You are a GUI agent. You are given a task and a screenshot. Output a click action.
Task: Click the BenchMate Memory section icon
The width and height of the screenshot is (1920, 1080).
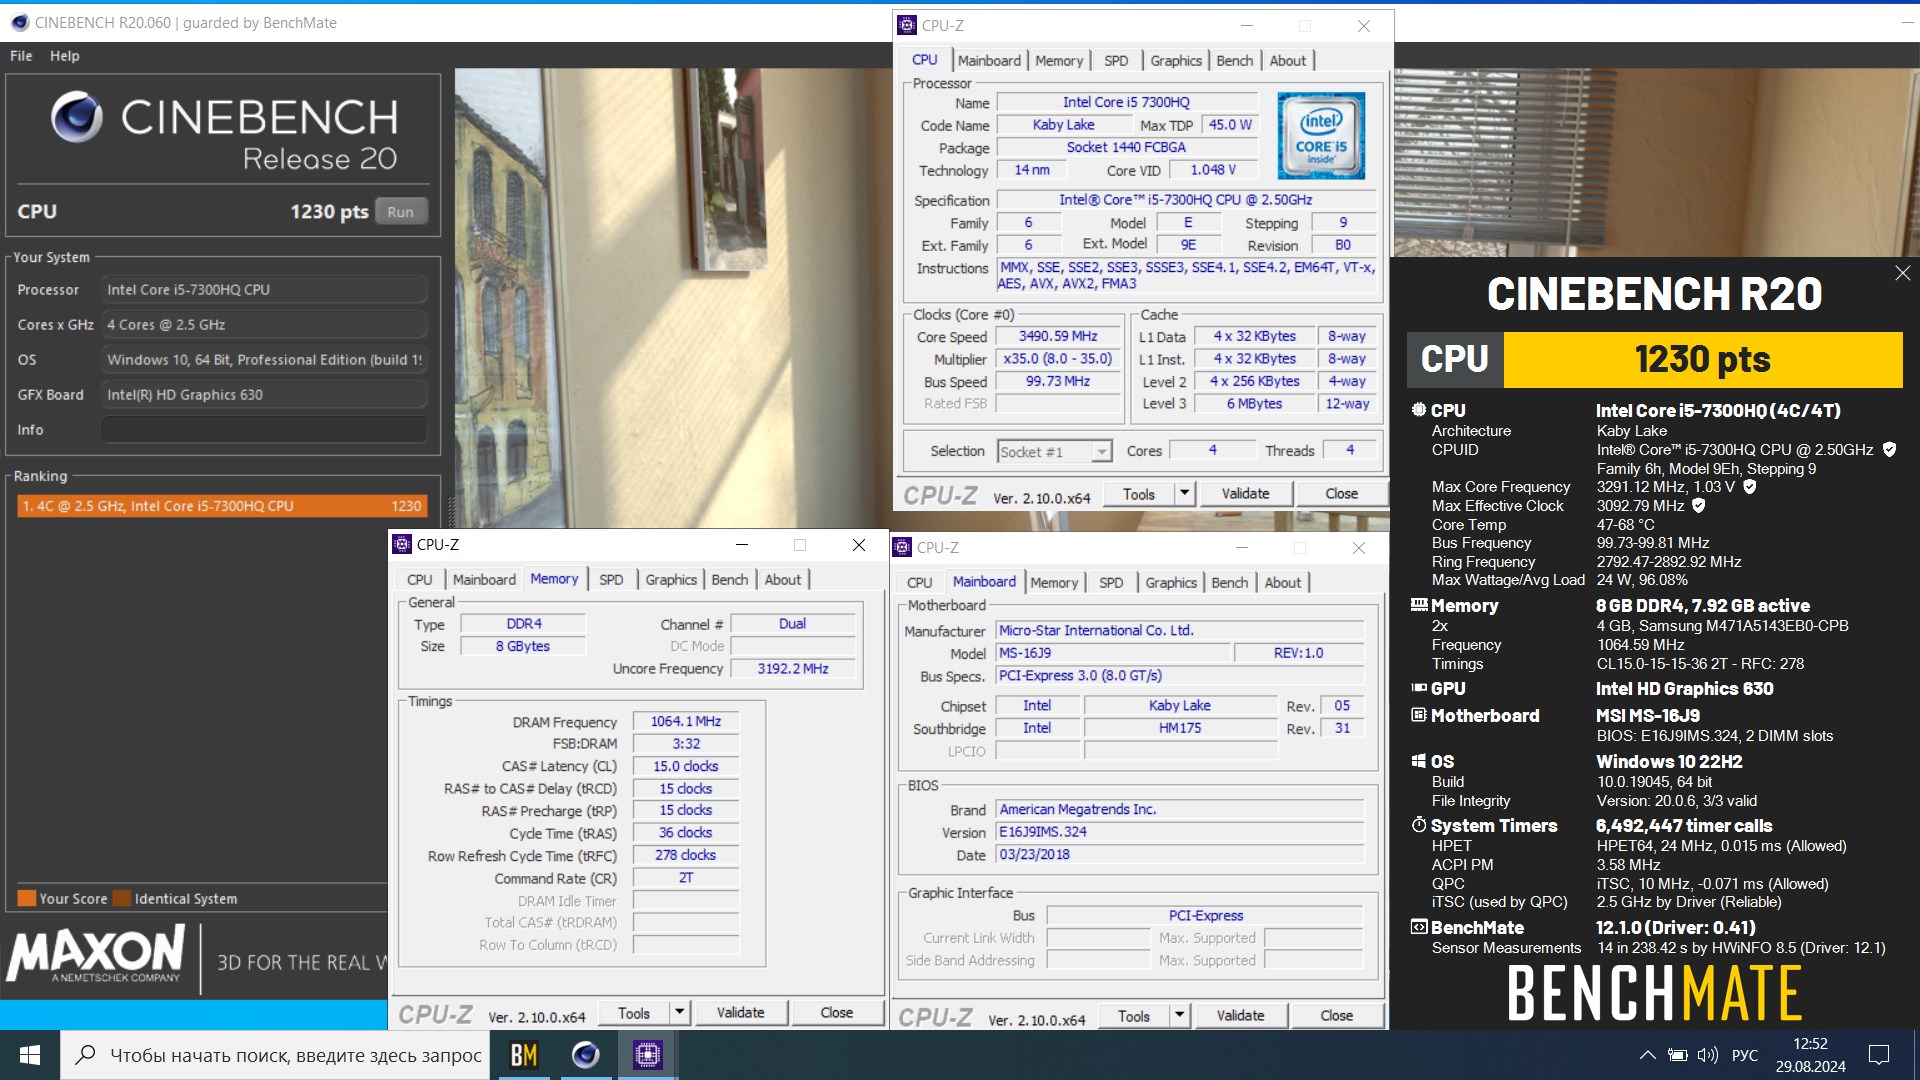tap(1419, 605)
